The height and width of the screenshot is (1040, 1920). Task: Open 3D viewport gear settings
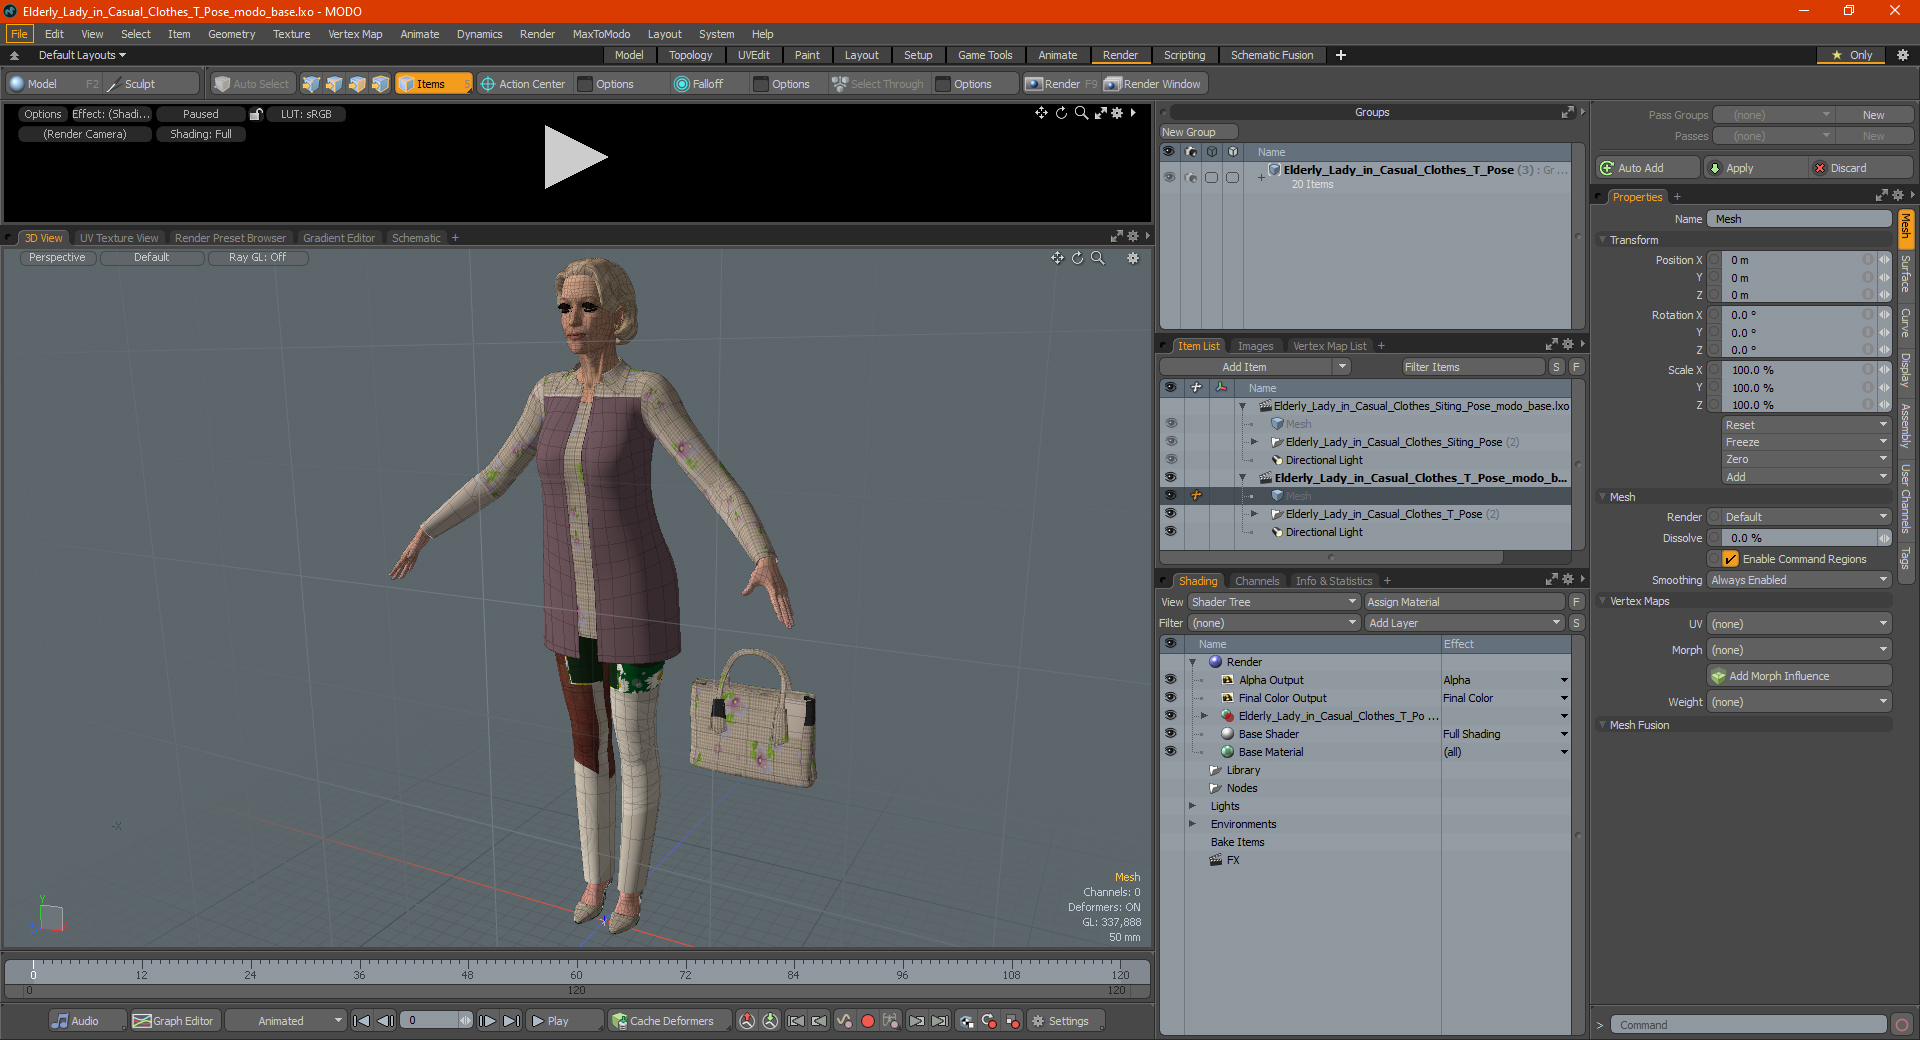[x=1133, y=258]
